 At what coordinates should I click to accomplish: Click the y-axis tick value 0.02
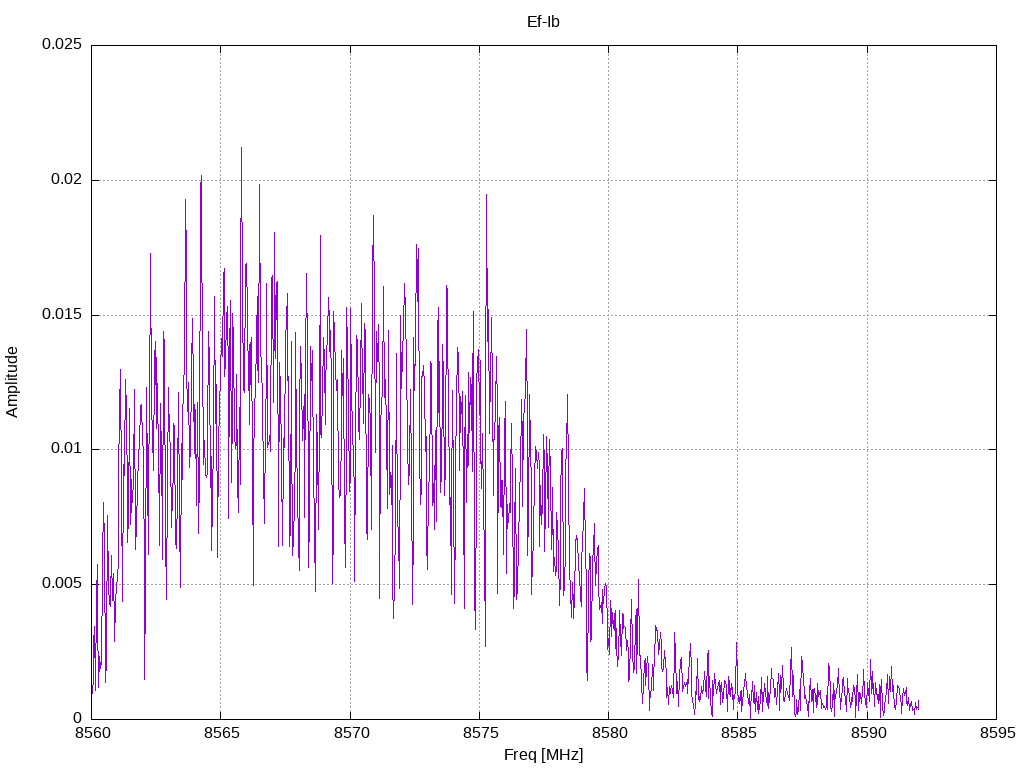click(67, 179)
